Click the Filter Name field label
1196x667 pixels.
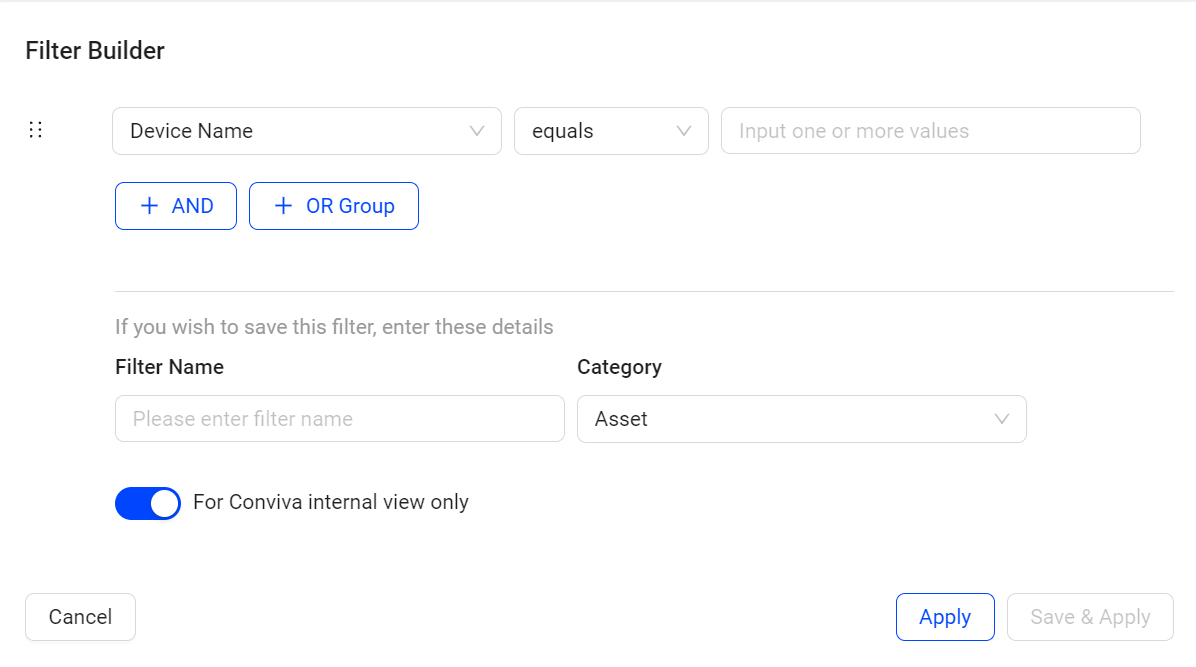[169, 367]
